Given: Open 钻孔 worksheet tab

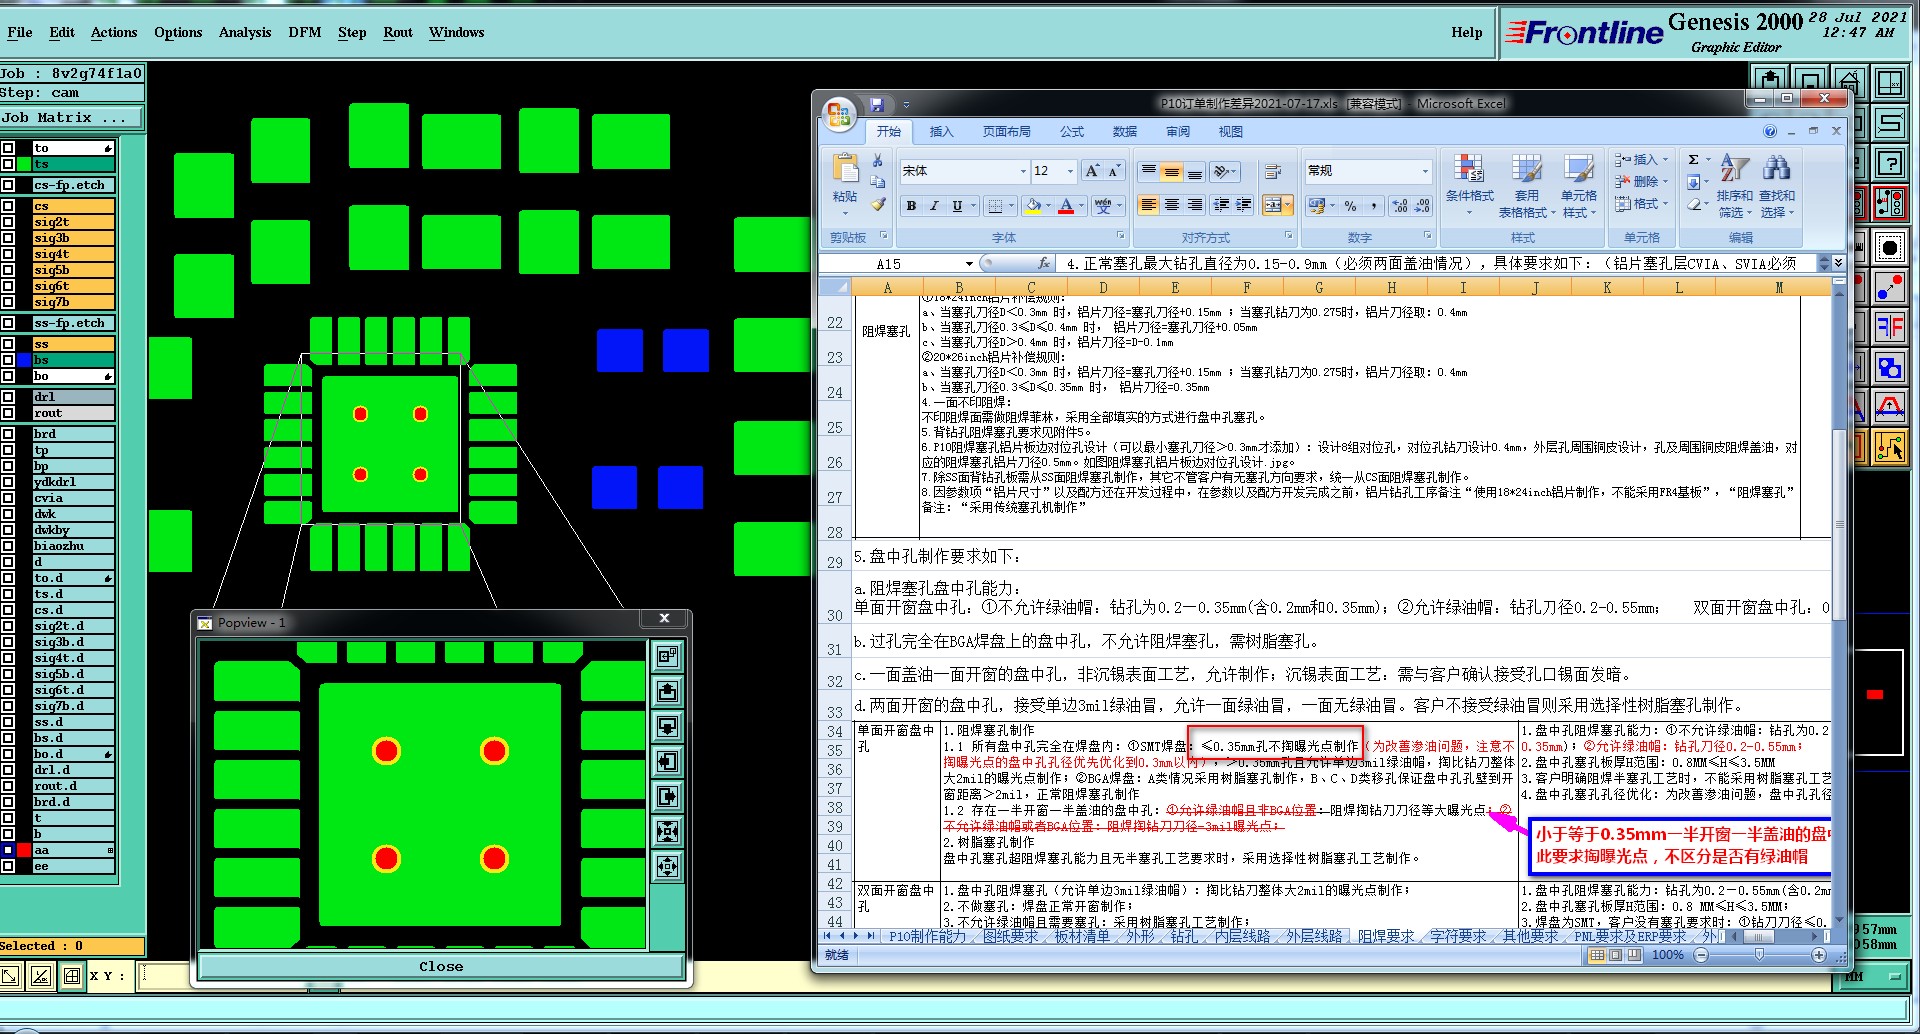Looking at the screenshot, I should (x=1184, y=937).
